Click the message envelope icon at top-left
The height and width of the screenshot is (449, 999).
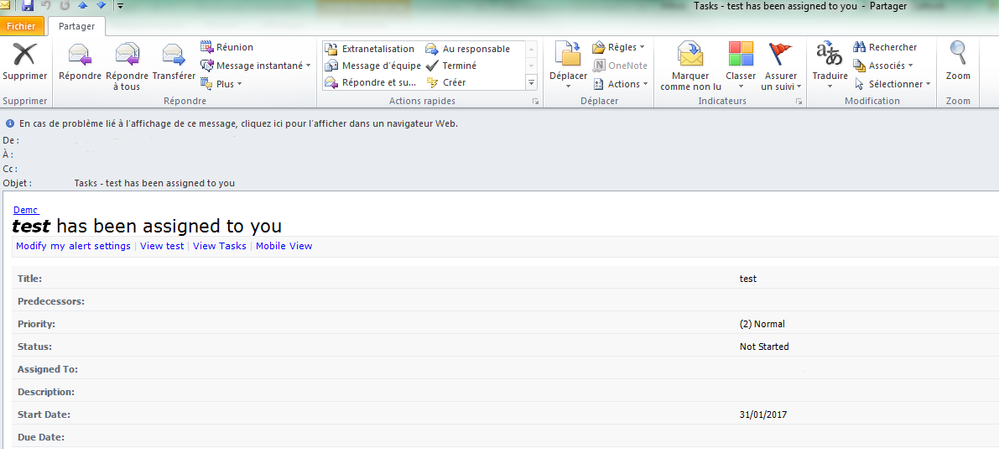5,5
